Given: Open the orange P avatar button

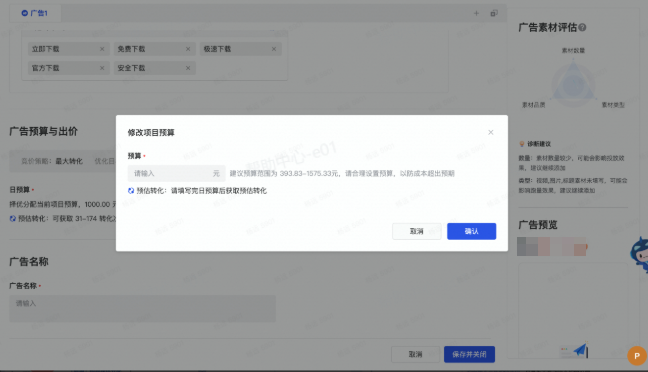Looking at the screenshot, I should [637, 355].
